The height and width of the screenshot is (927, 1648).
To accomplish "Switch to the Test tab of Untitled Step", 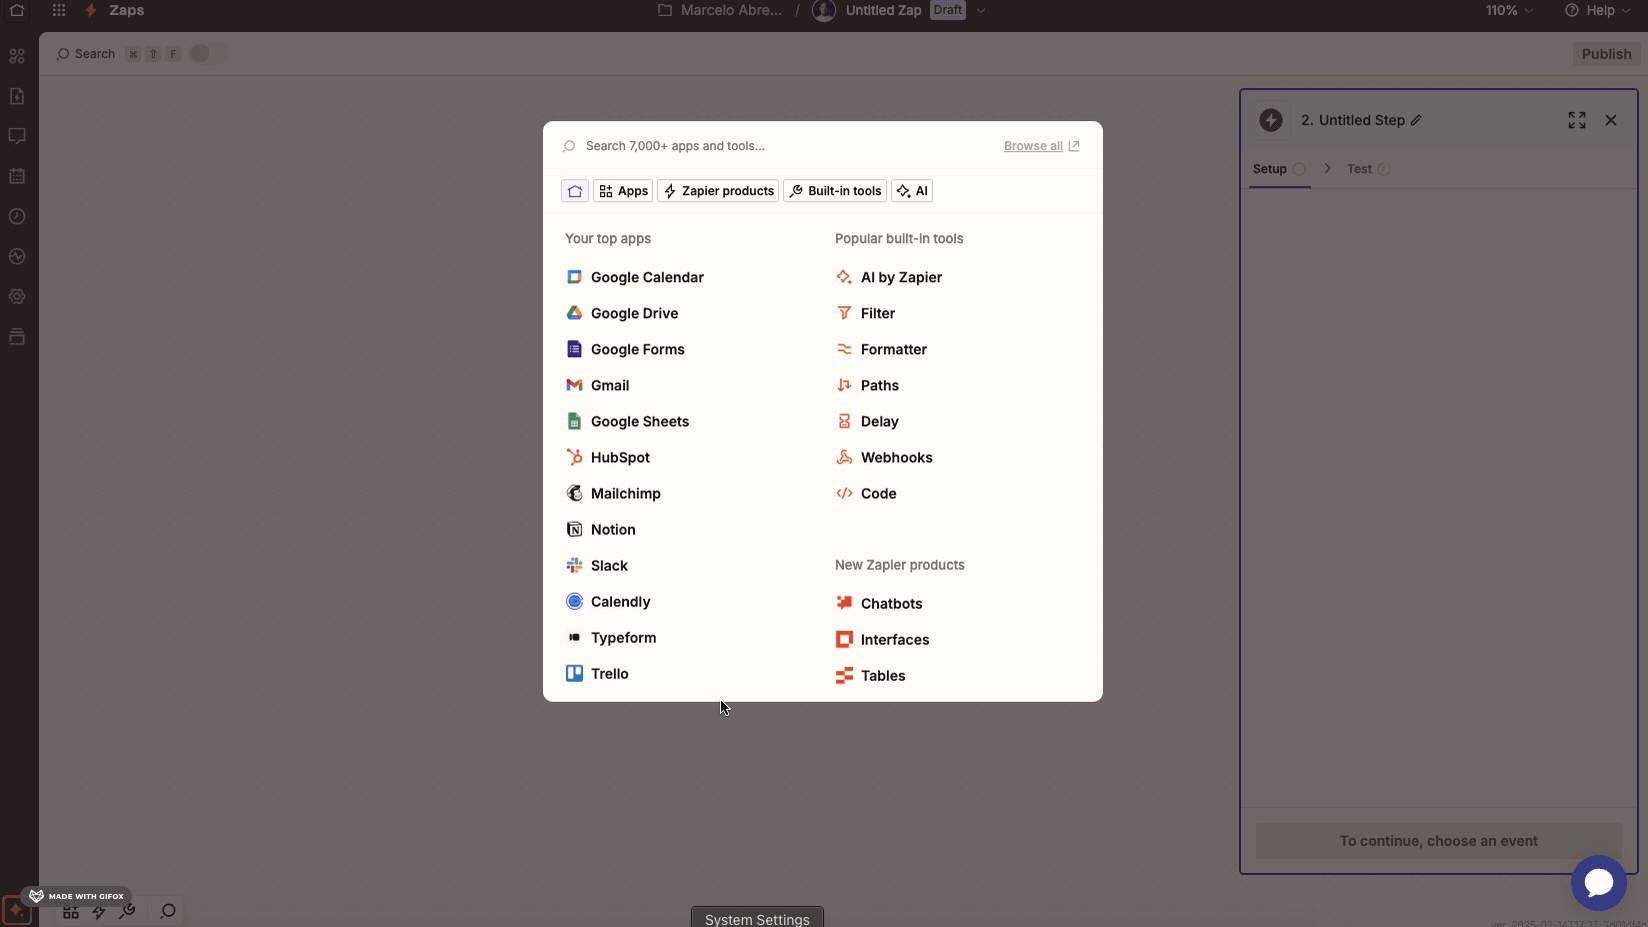I will (x=1360, y=169).
